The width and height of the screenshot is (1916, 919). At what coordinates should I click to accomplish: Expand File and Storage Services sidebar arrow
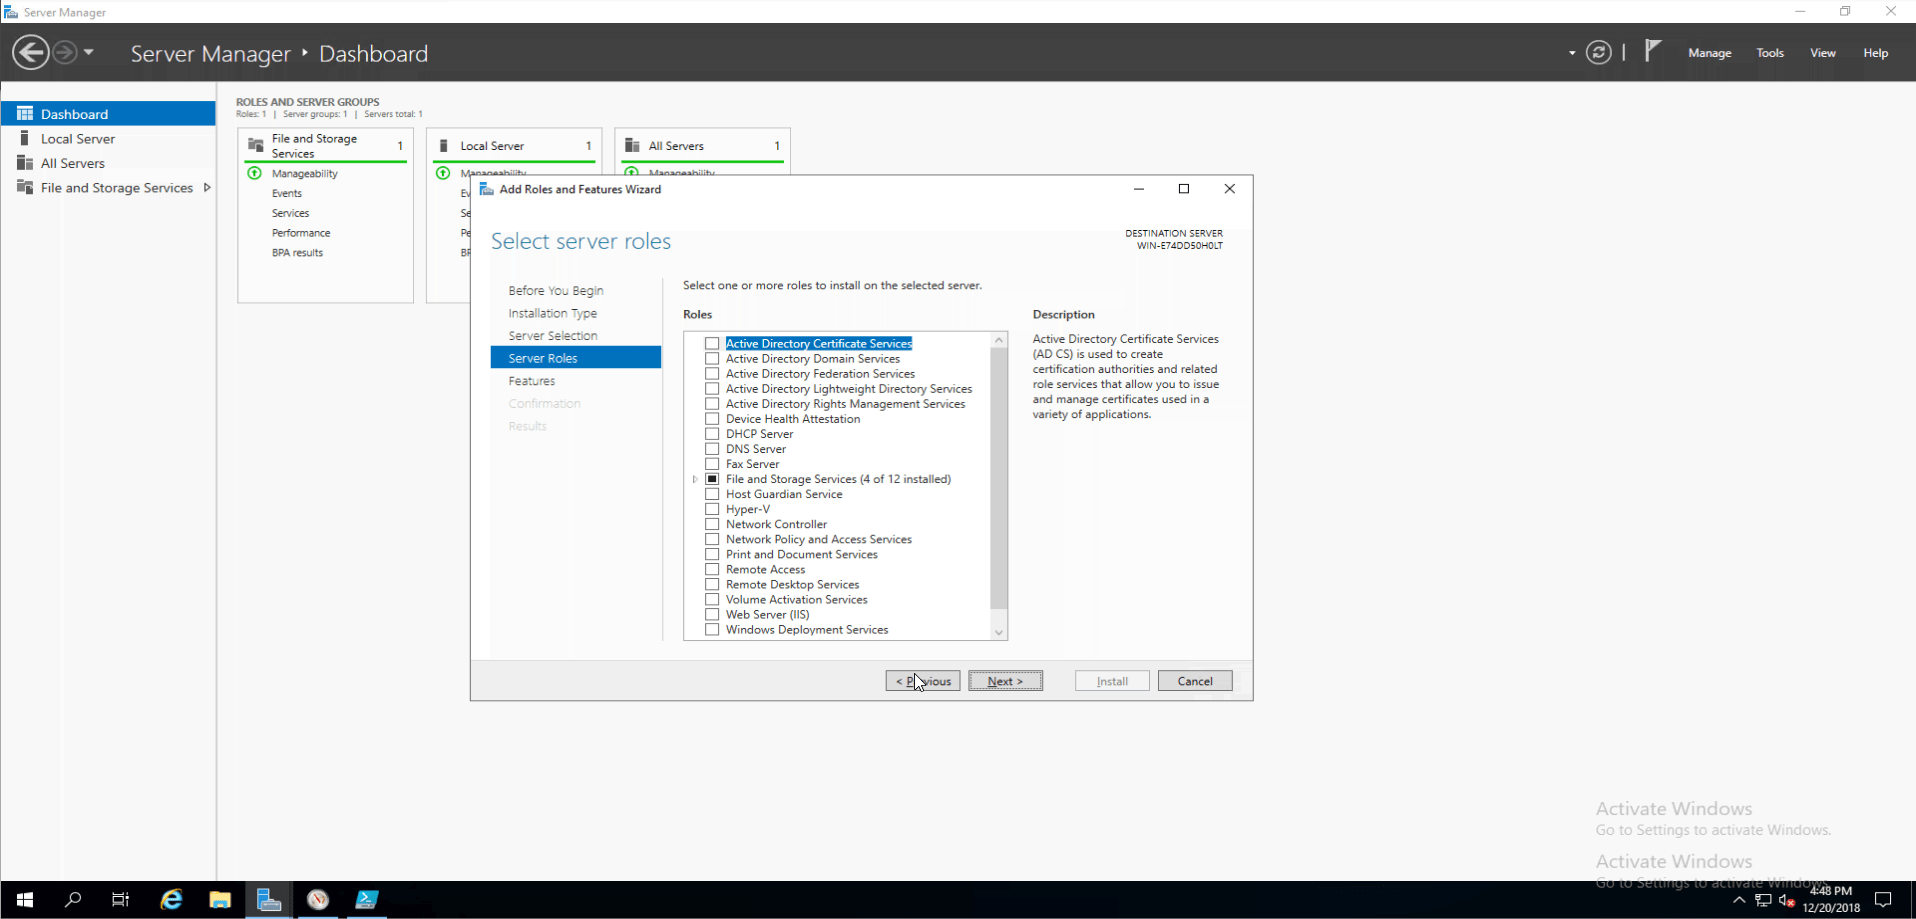click(207, 187)
